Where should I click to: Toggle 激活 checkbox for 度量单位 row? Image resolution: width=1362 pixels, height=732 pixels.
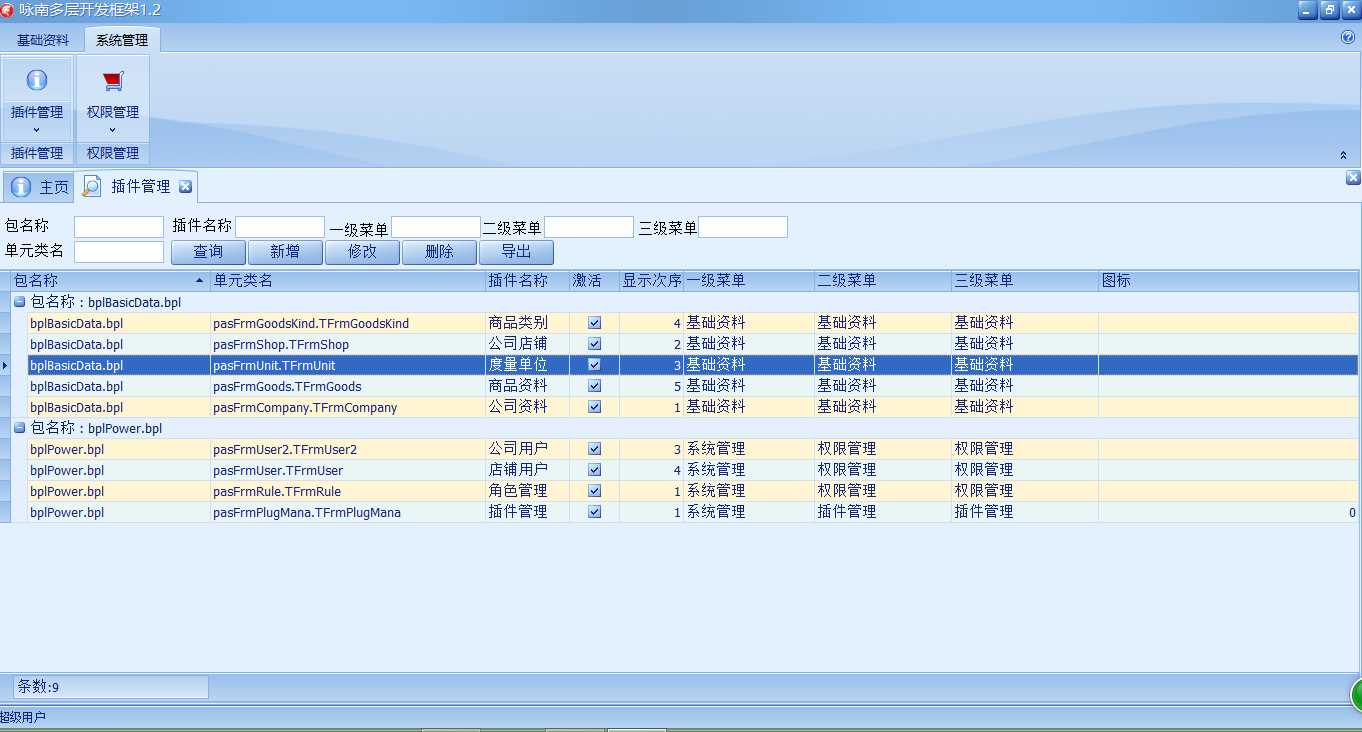[594, 365]
